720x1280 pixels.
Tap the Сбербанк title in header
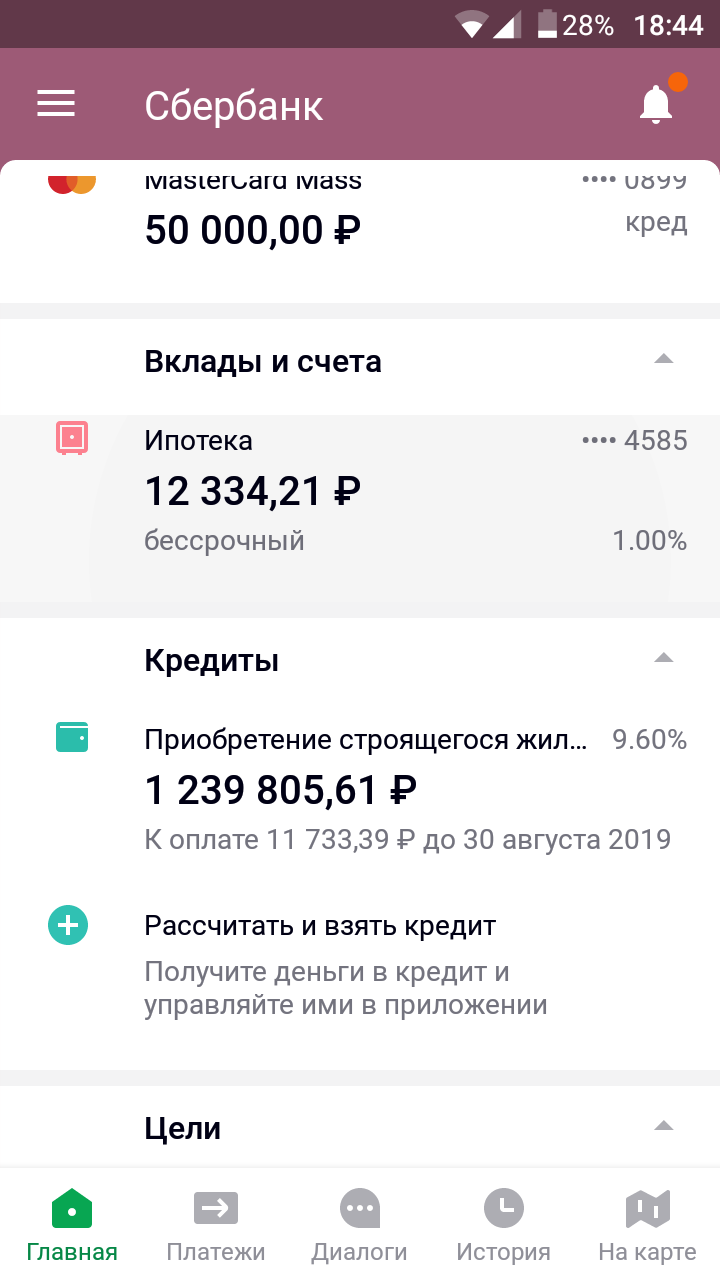[x=234, y=106]
